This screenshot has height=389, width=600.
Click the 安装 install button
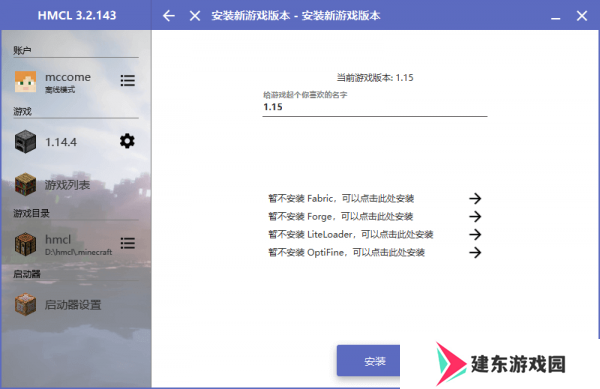pos(368,361)
